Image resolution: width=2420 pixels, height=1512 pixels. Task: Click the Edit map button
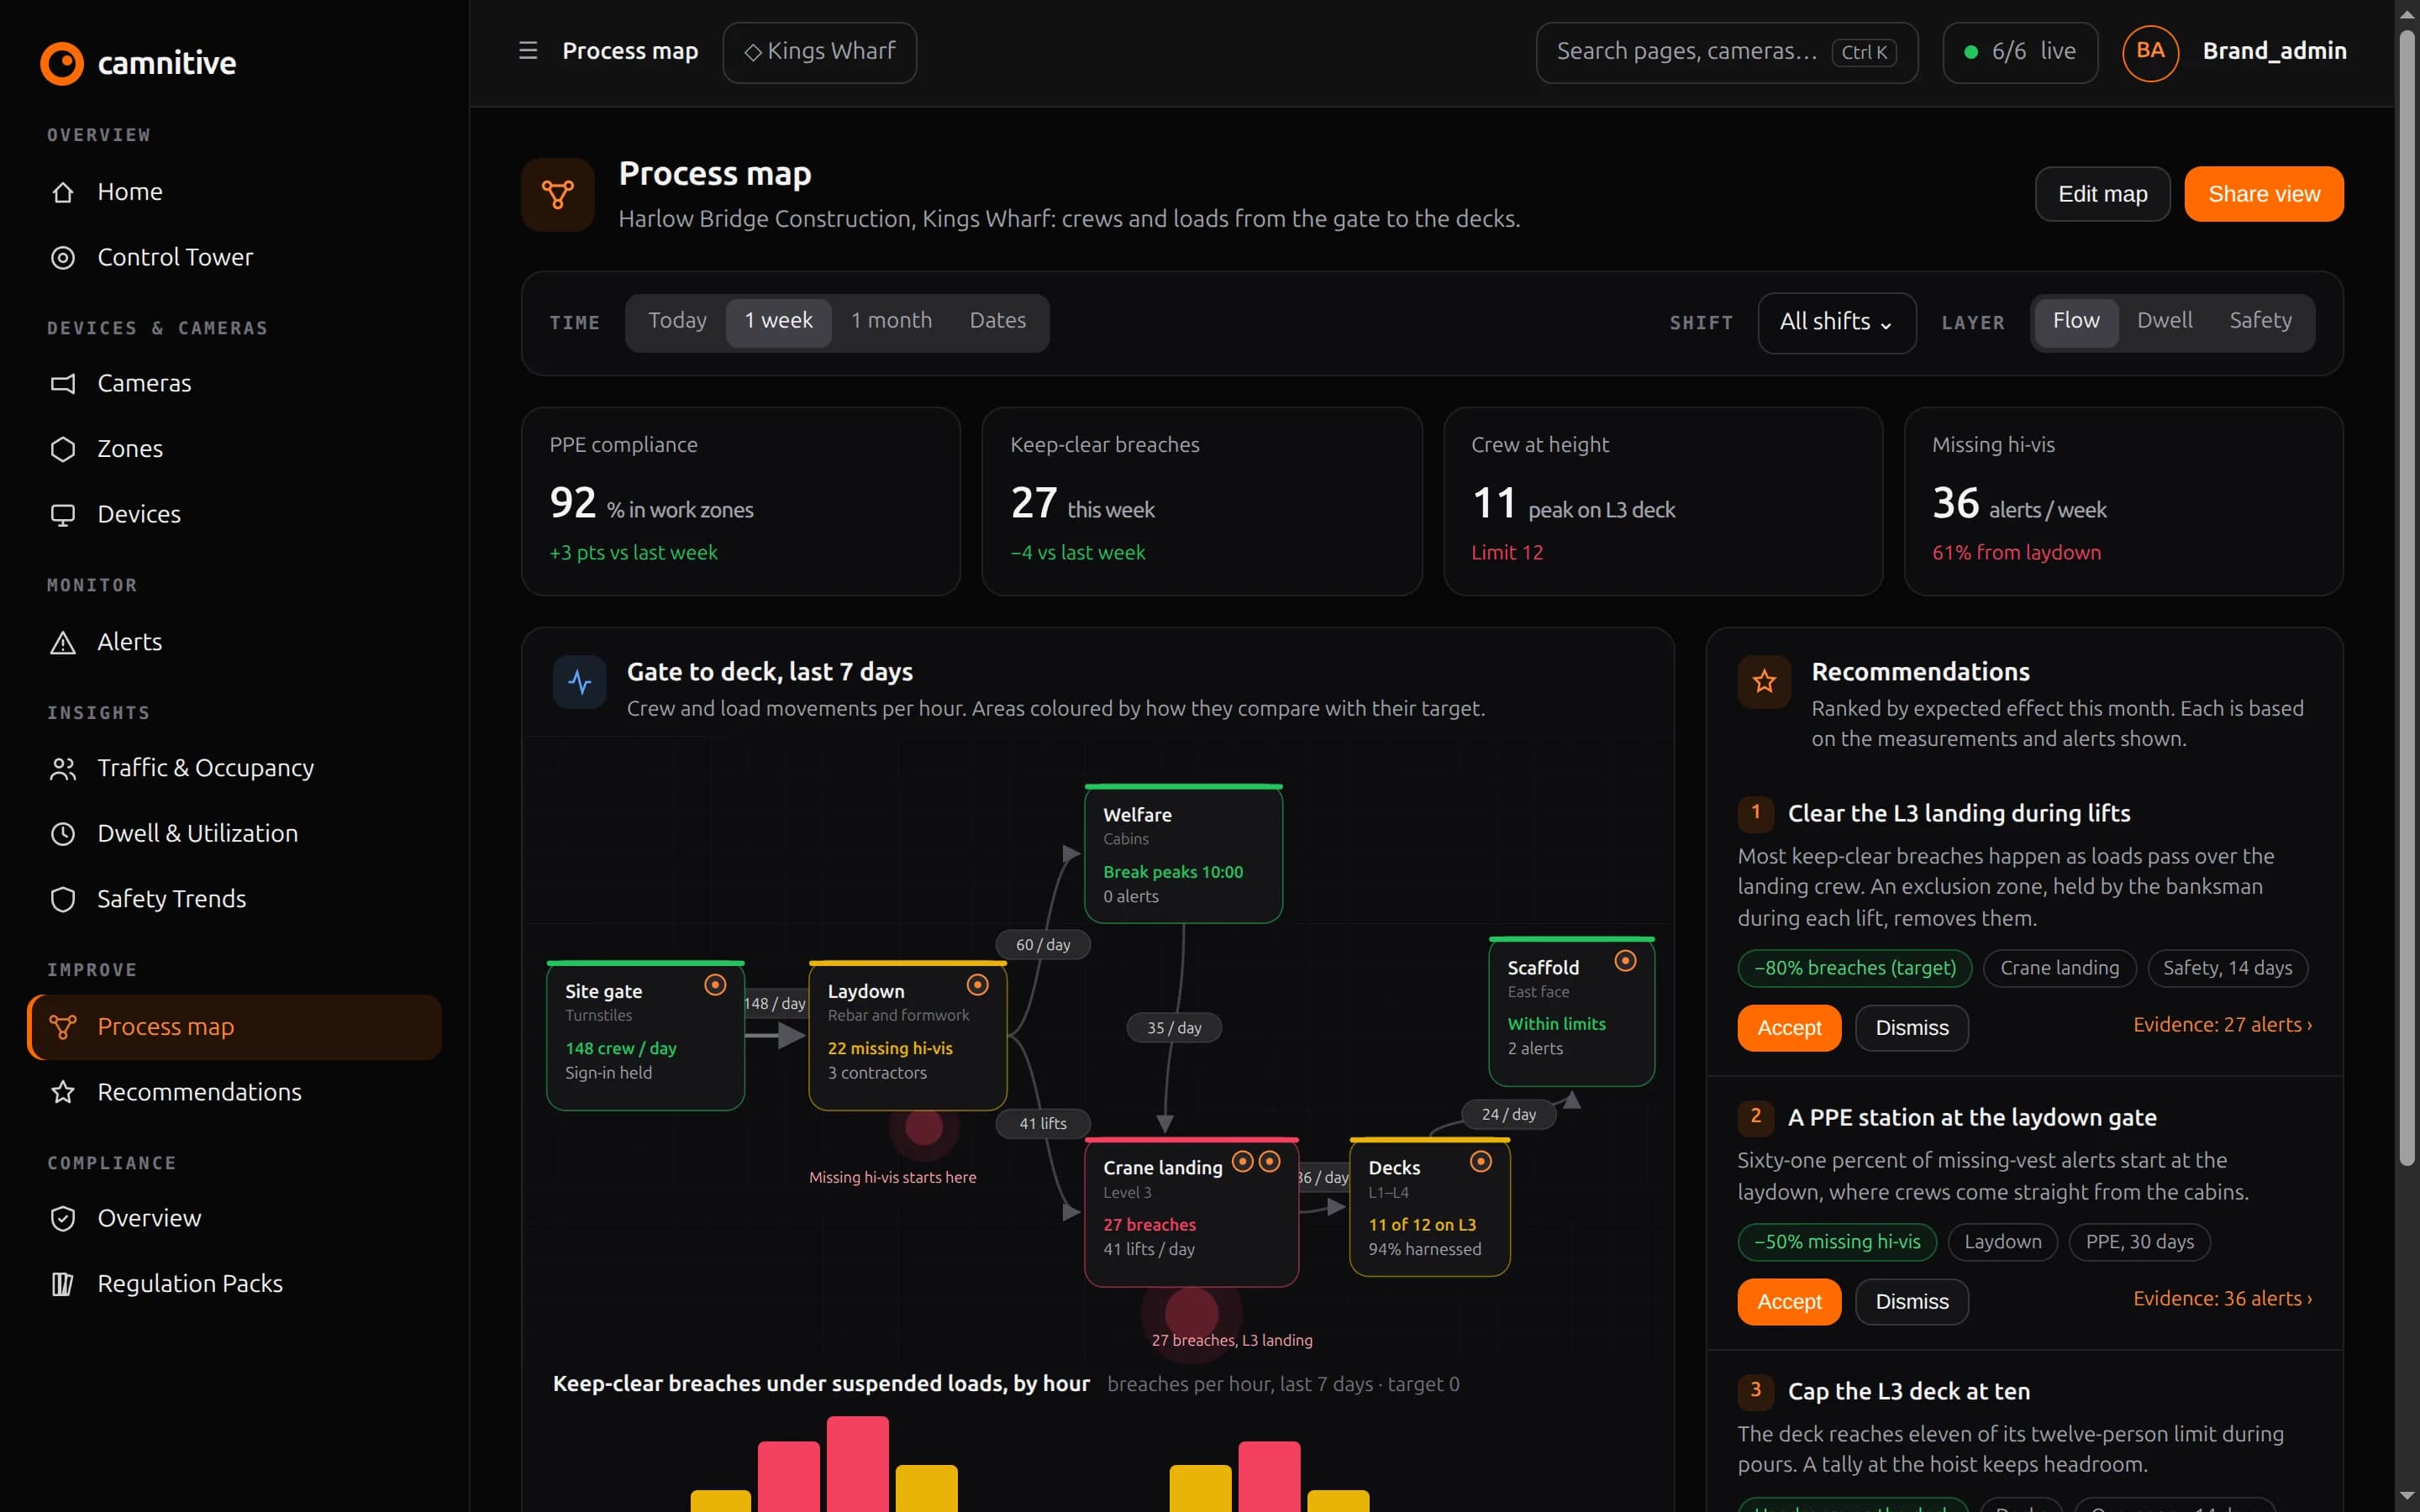[2102, 194]
